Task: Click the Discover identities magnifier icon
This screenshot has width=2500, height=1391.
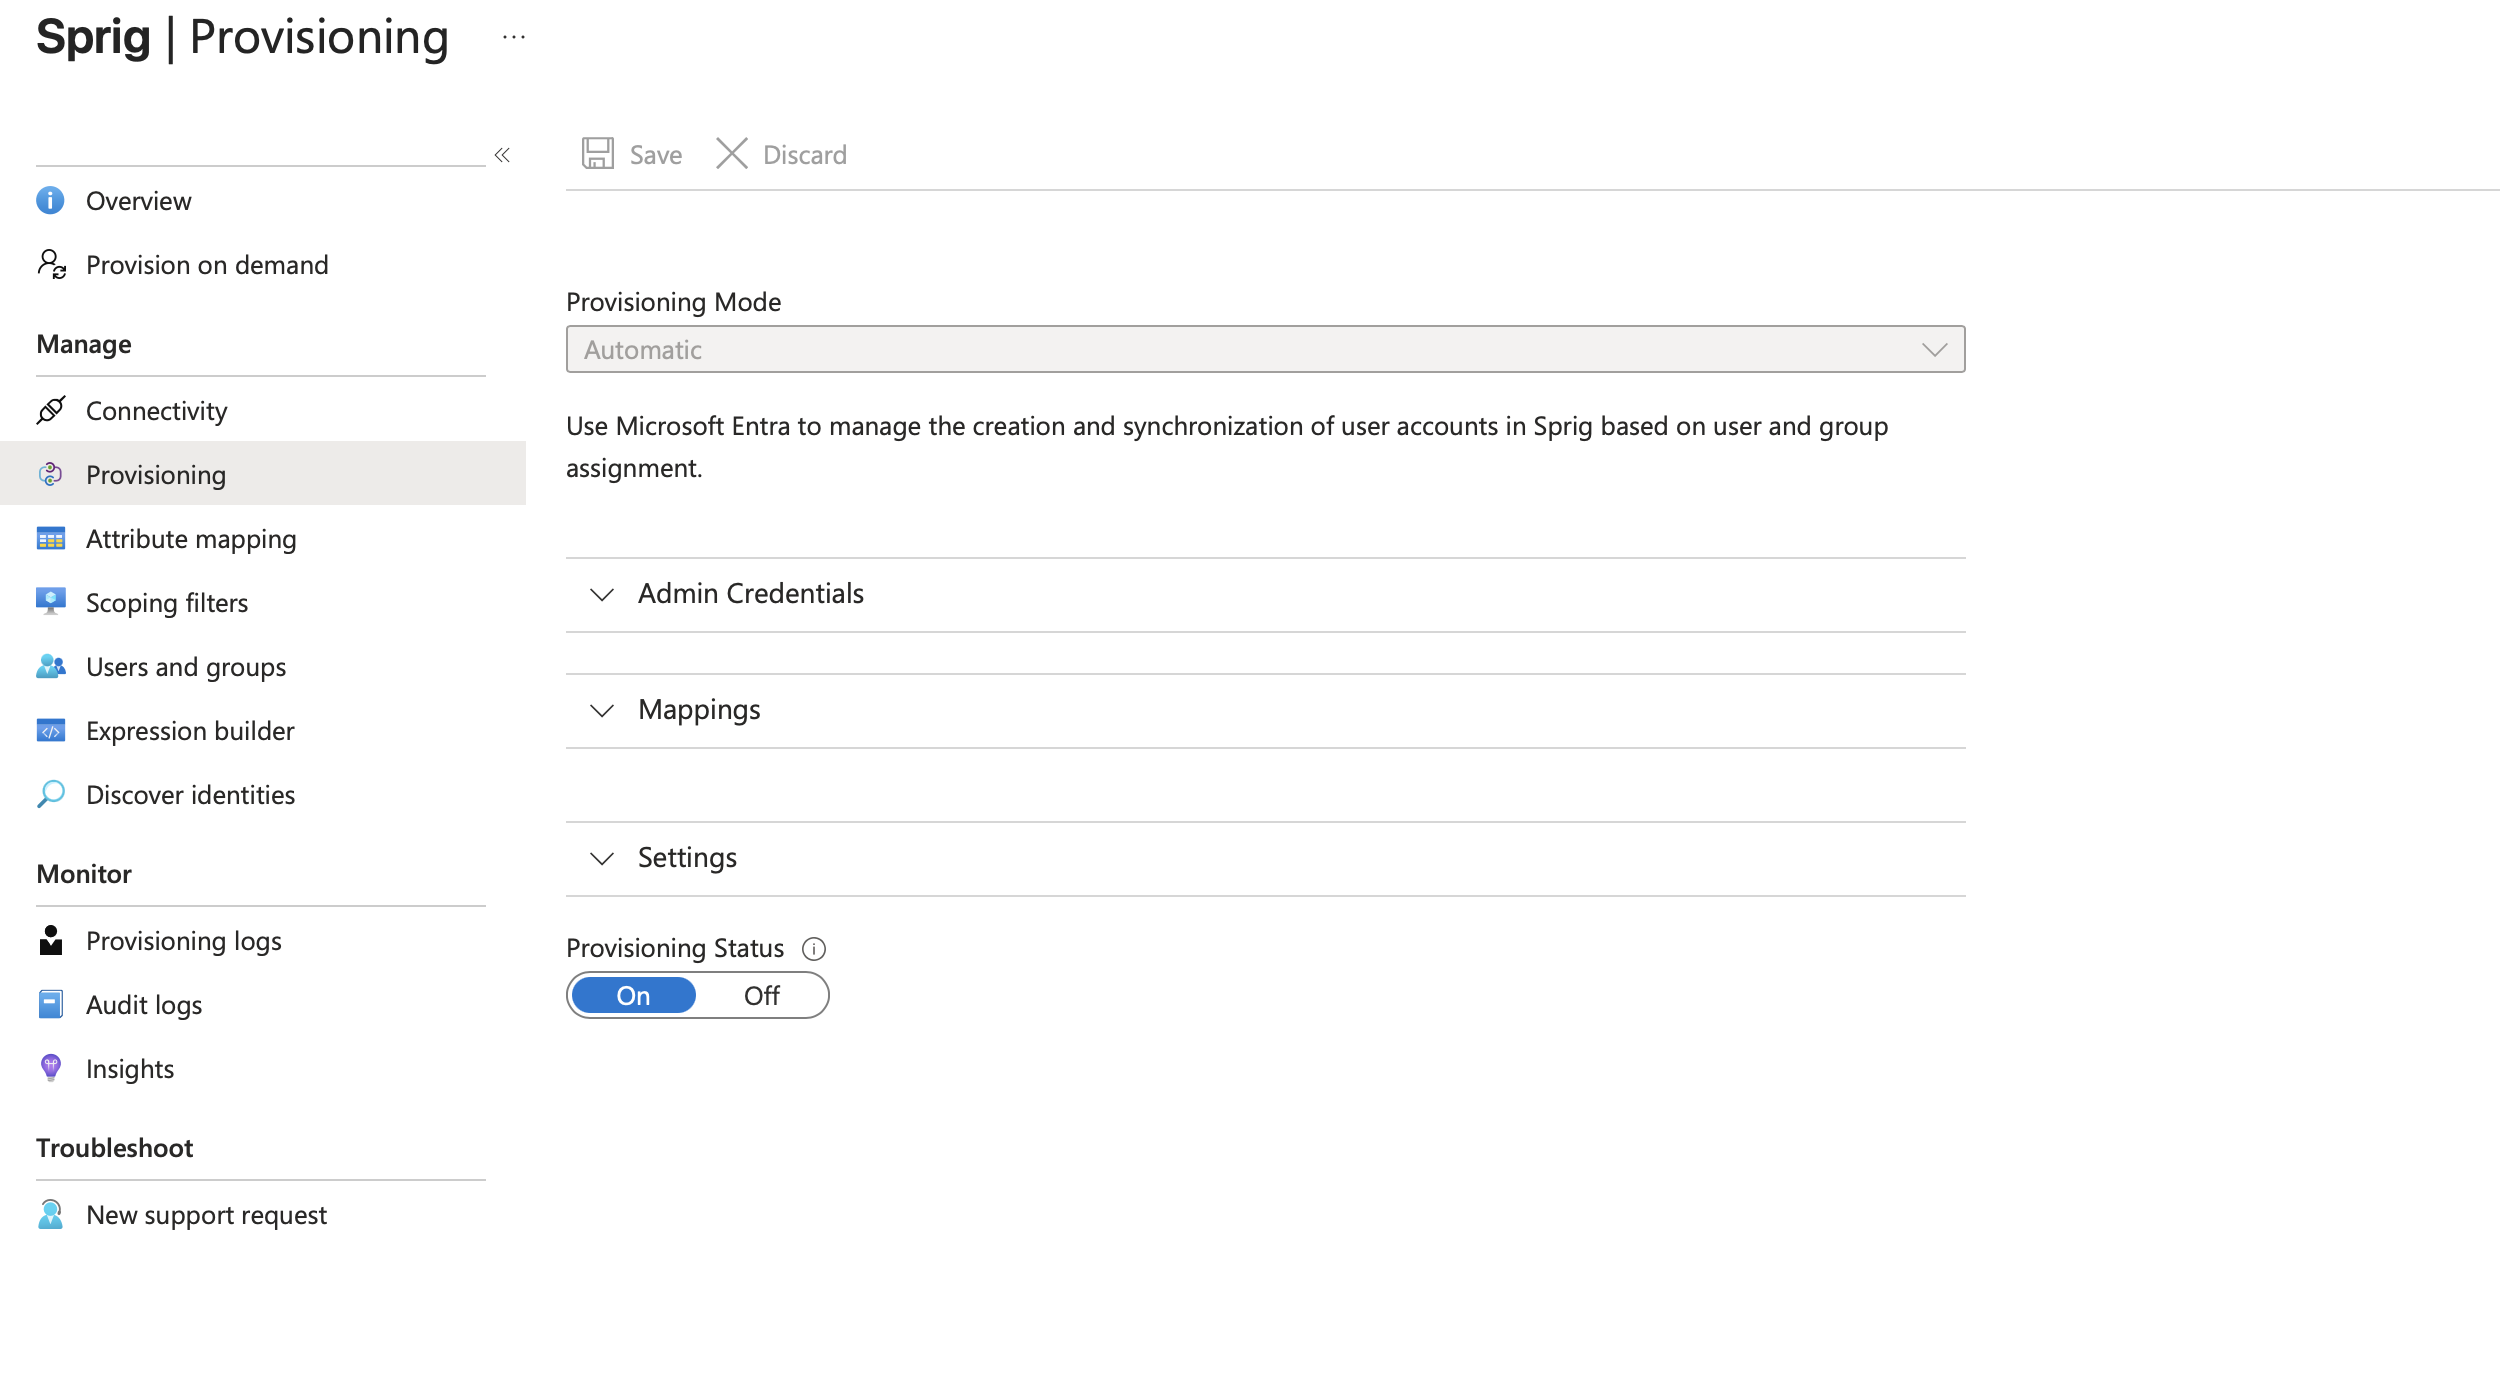Action: [x=51, y=795]
